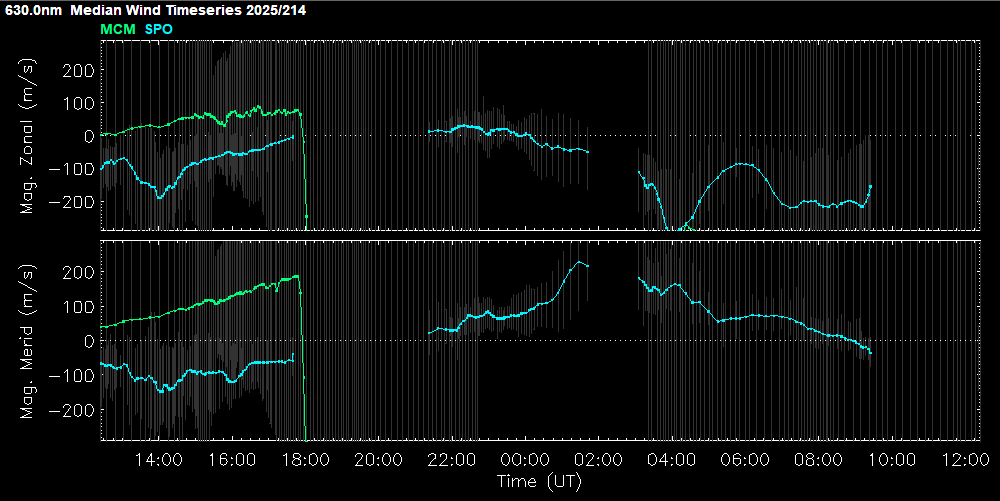The width and height of the screenshot is (1000, 501).
Task: Click the 100 tick on meridional axis
Action: point(78,307)
